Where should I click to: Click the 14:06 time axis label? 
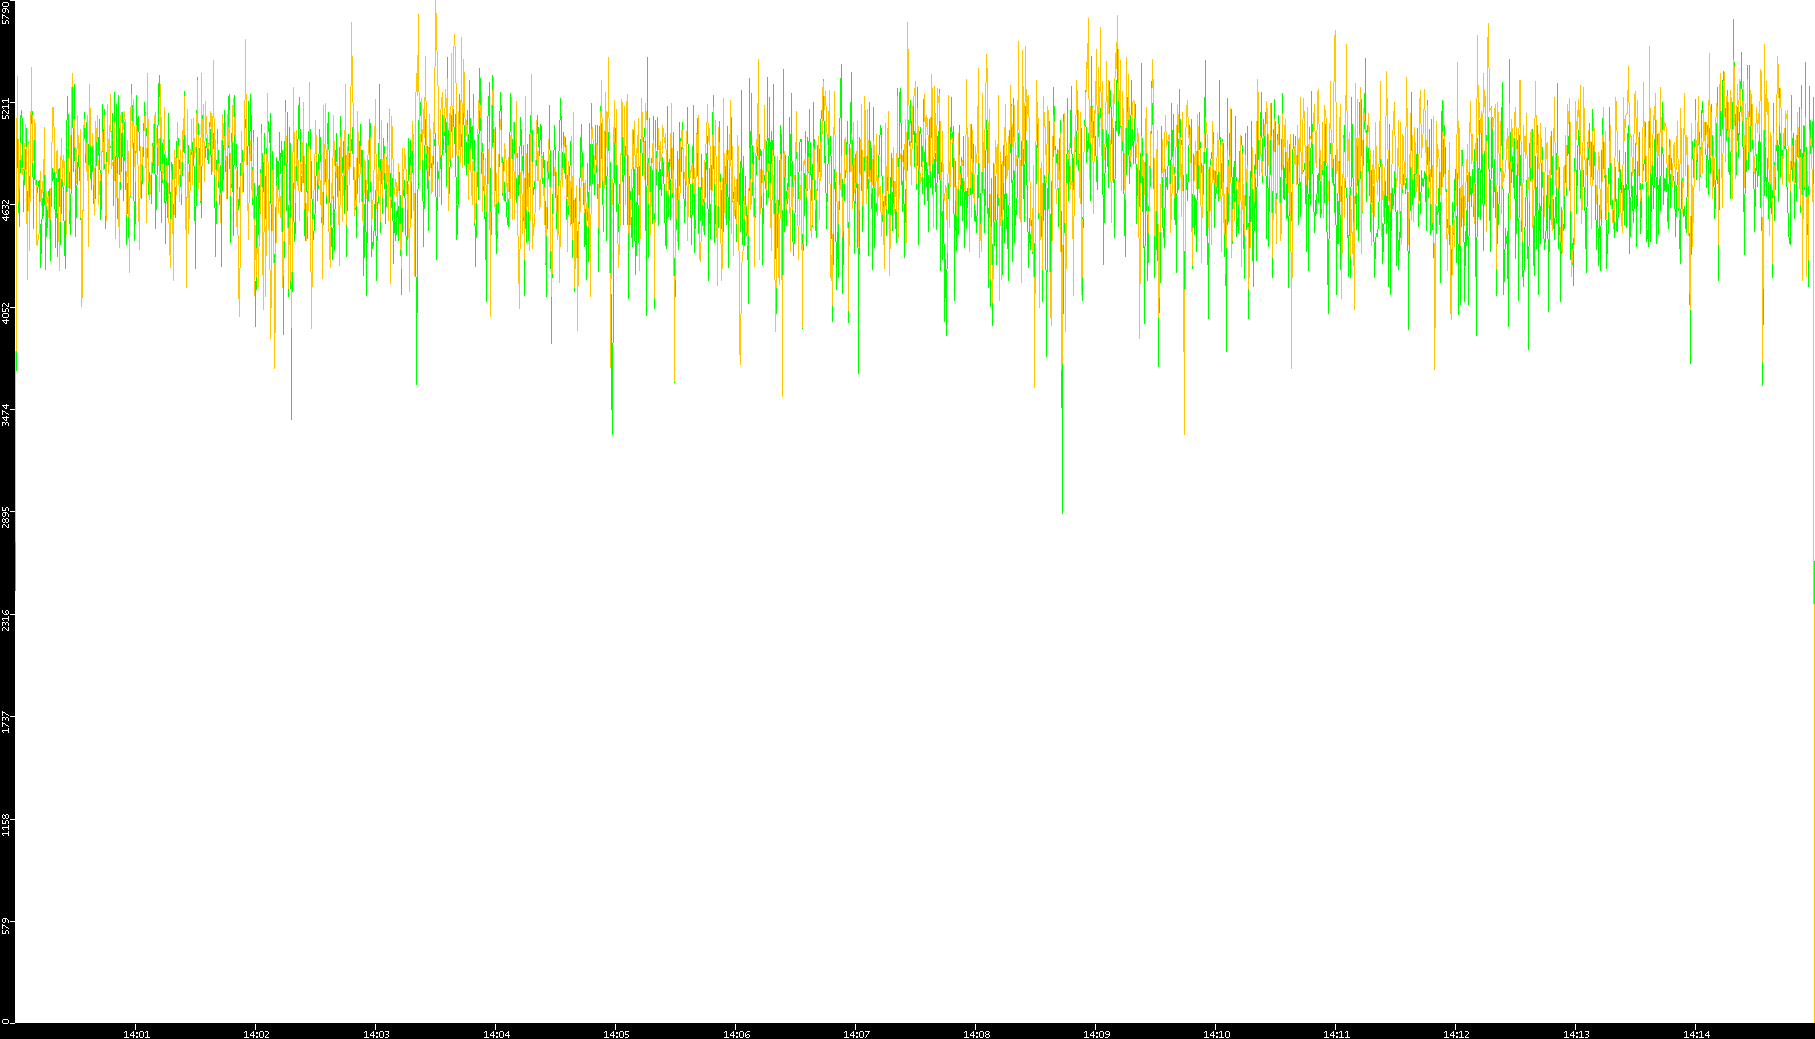[736, 1034]
